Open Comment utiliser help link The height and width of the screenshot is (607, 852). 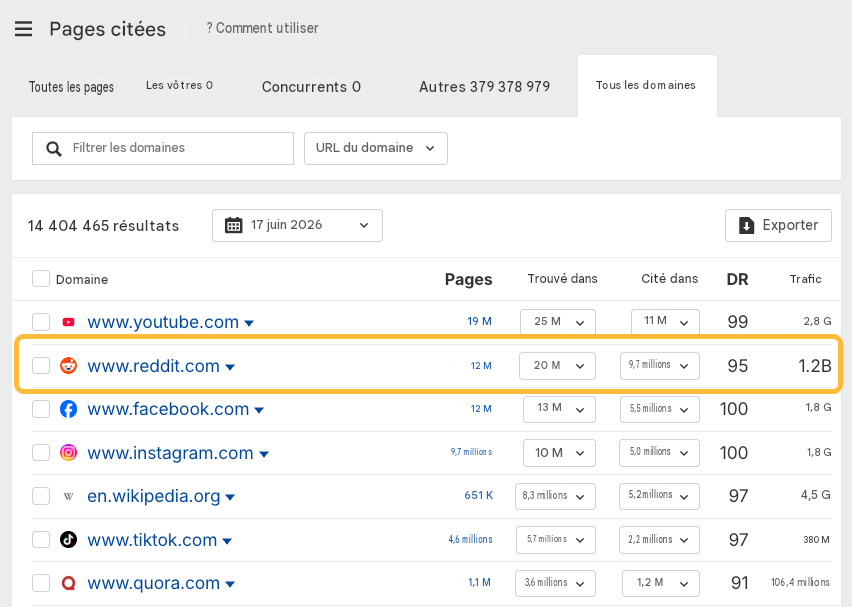point(262,28)
